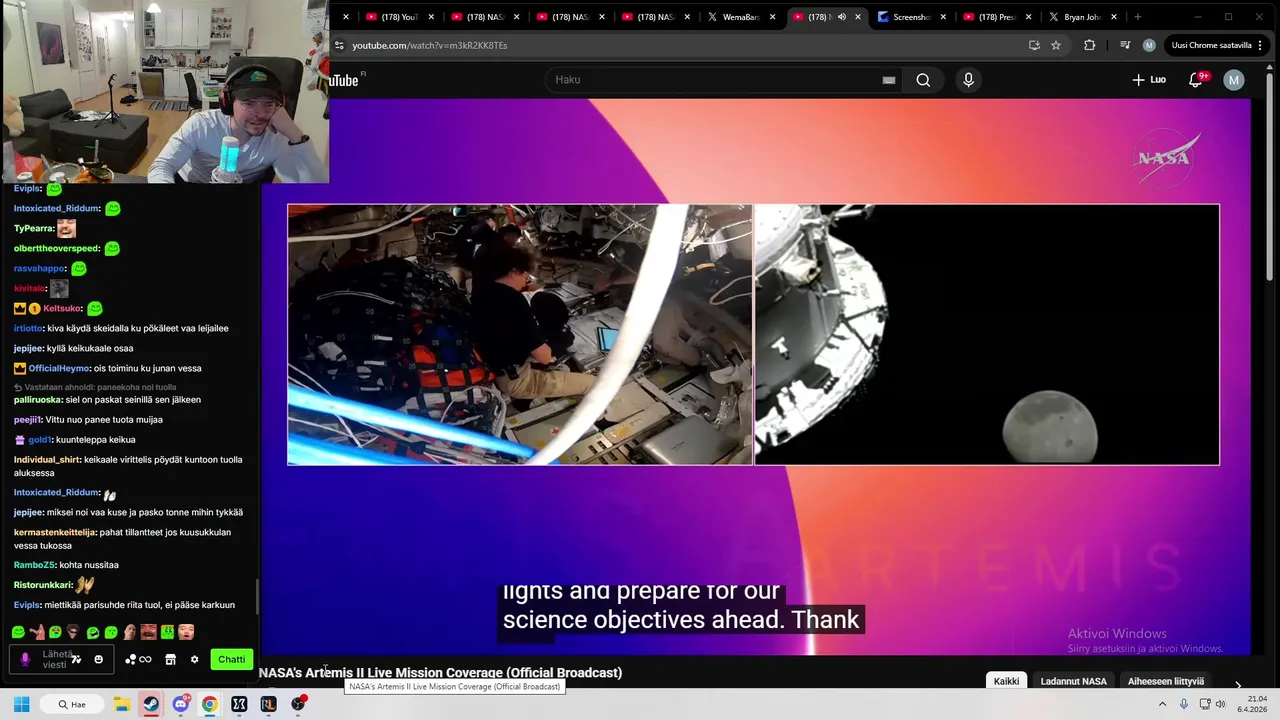This screenshot has width=1280, height=720.
Task: Switch to the Bryan John X tab
Action: coord(1081,17)
